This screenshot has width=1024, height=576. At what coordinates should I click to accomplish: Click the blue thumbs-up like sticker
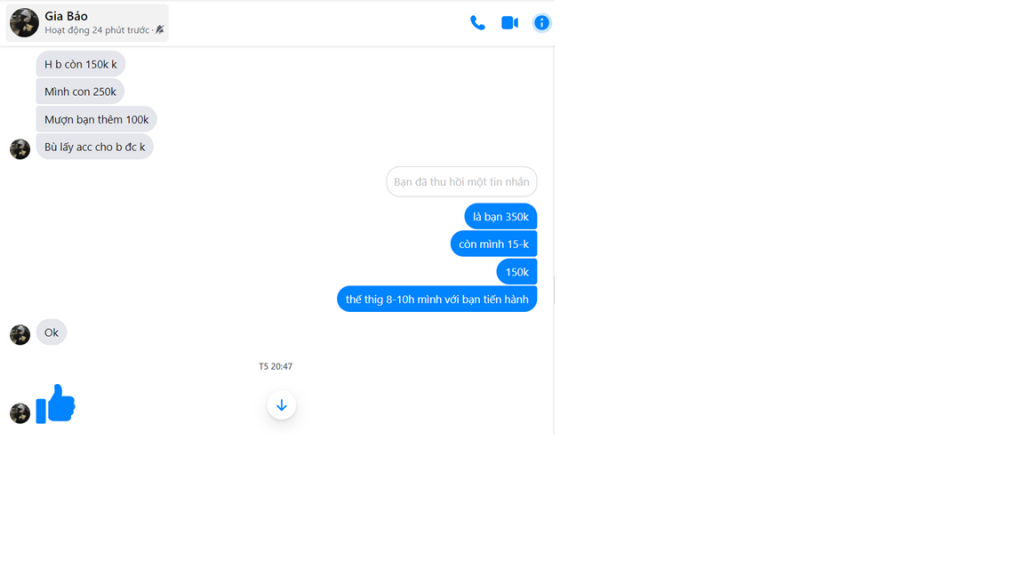point(56,404)
